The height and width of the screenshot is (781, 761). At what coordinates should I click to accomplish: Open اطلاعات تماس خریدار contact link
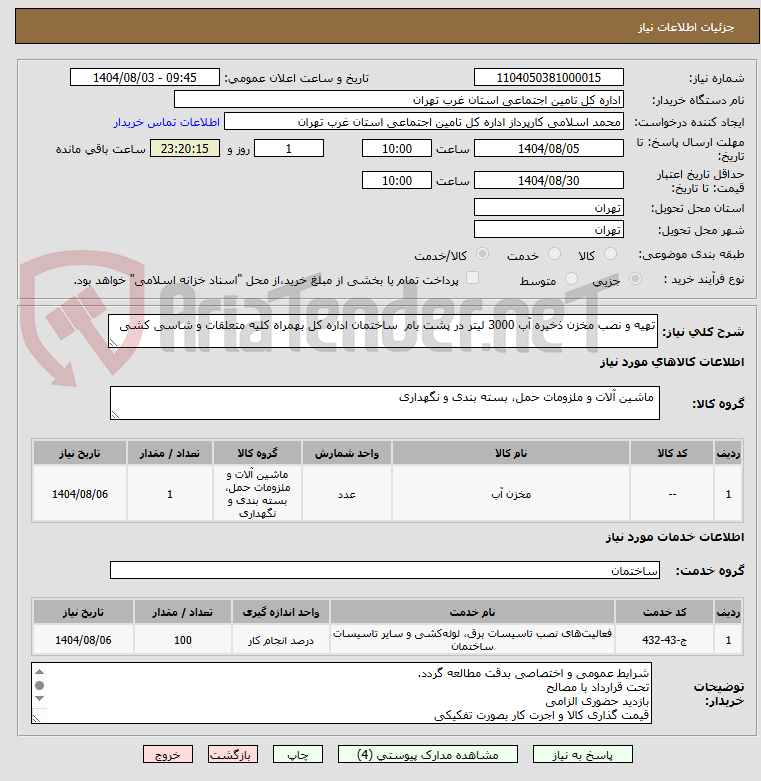(x=166, y=122)
